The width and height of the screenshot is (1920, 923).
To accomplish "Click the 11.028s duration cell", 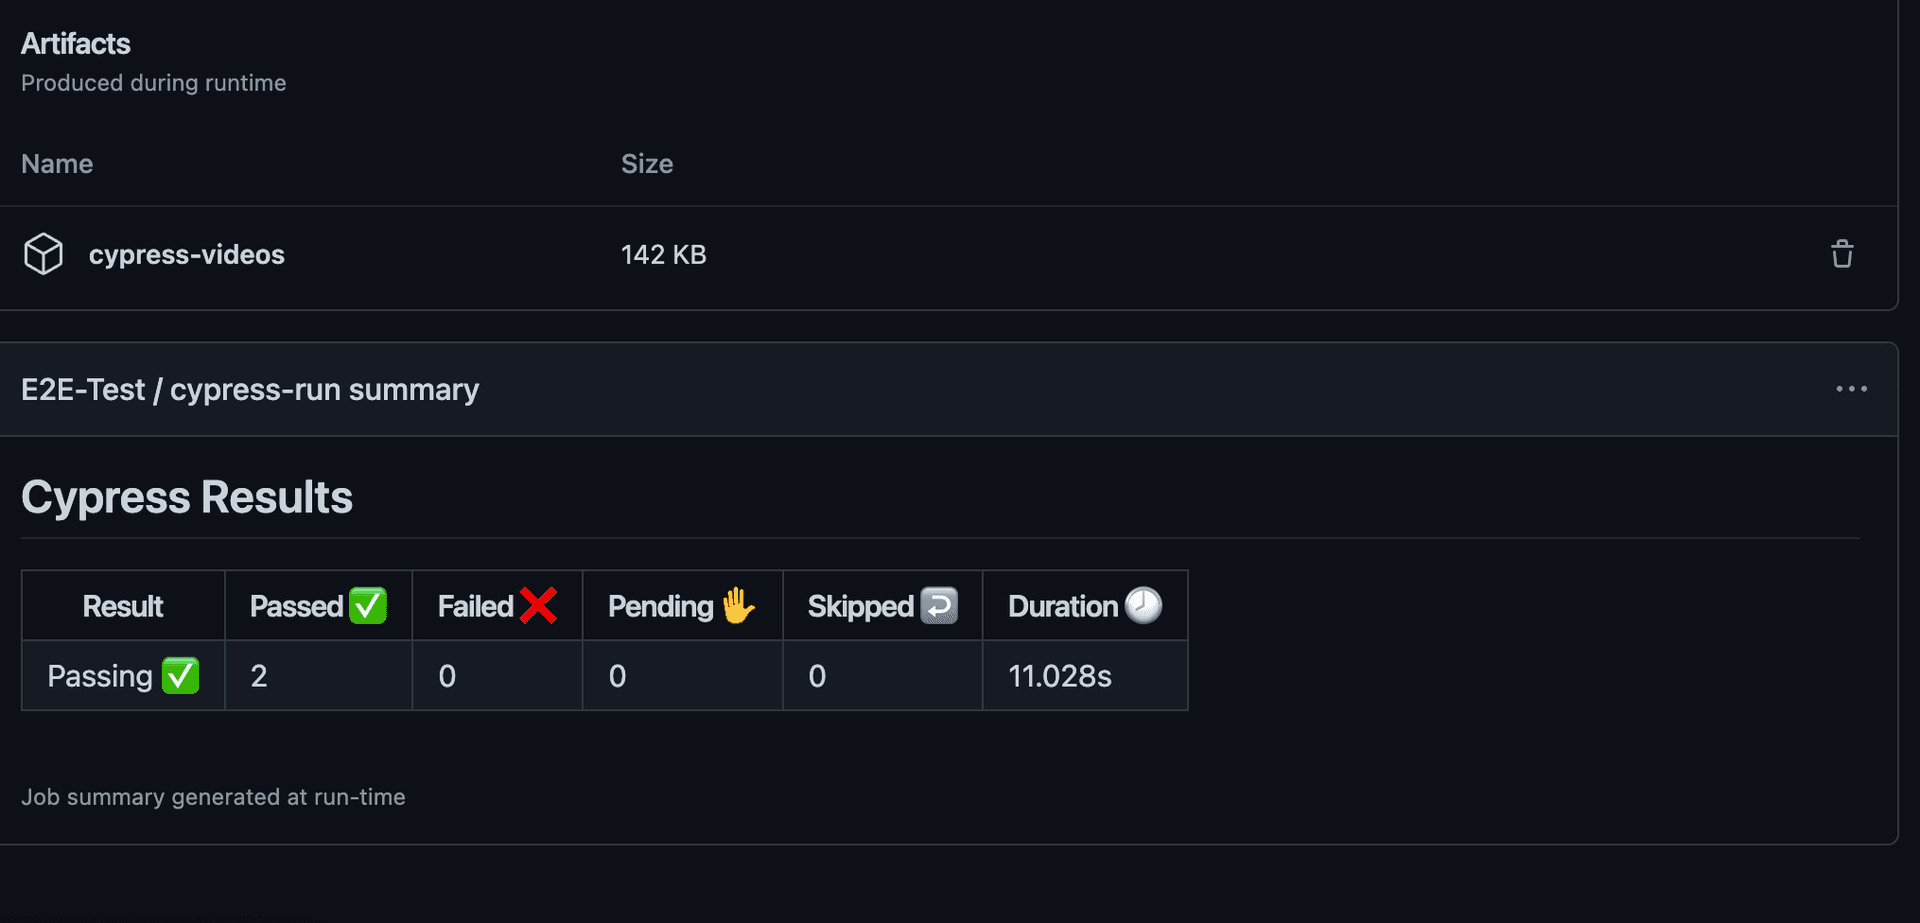I will [1060, 677].
